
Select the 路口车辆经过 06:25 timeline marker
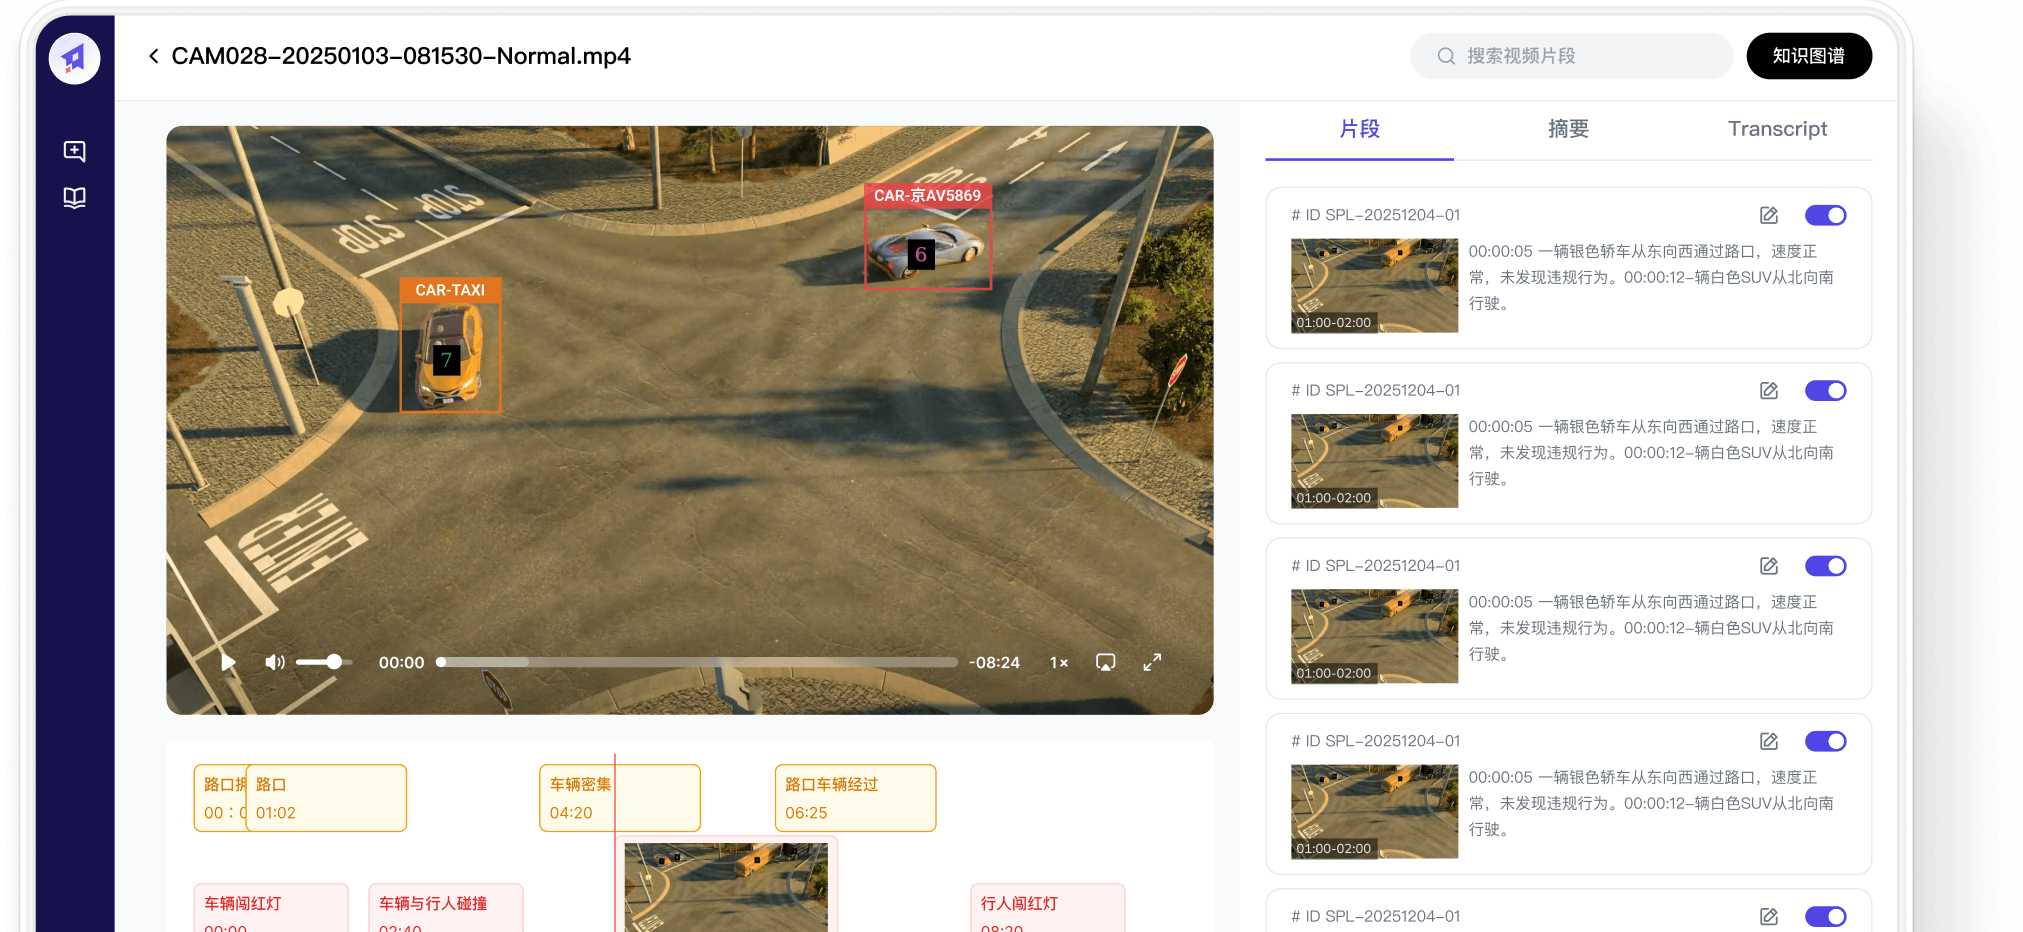(855, 798)
